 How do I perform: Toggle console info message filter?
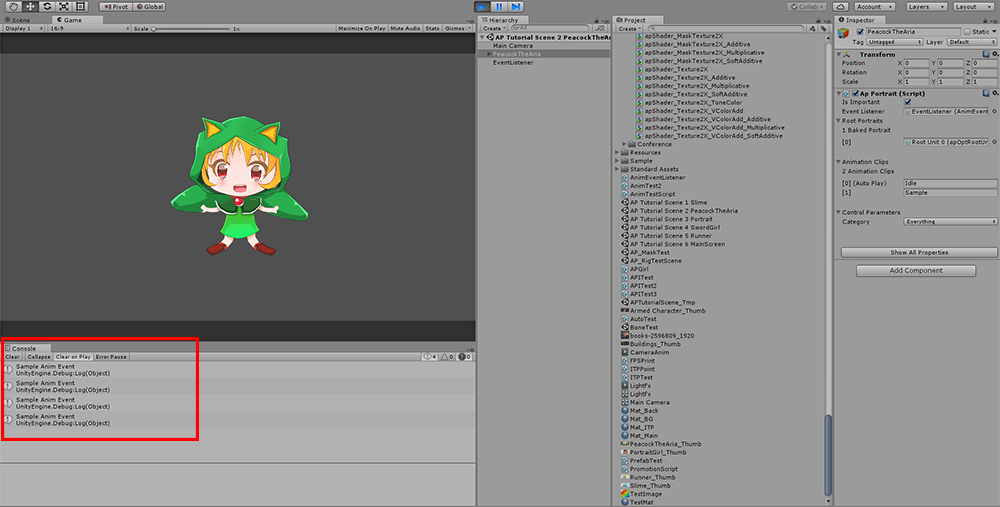coord(430,356)
